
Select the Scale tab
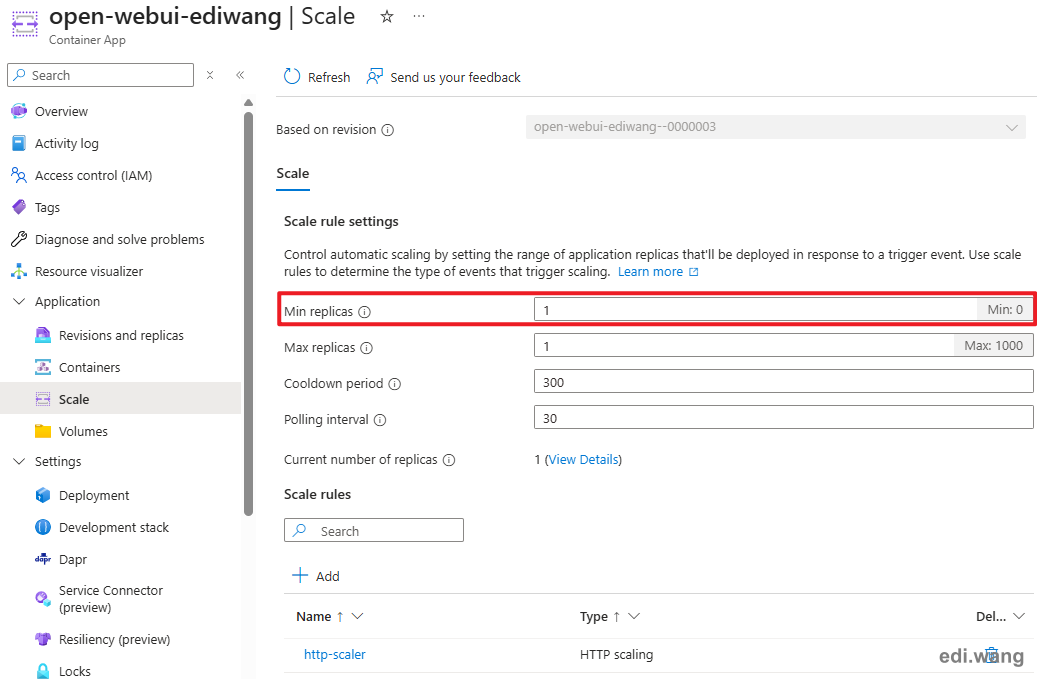[292, 174]
